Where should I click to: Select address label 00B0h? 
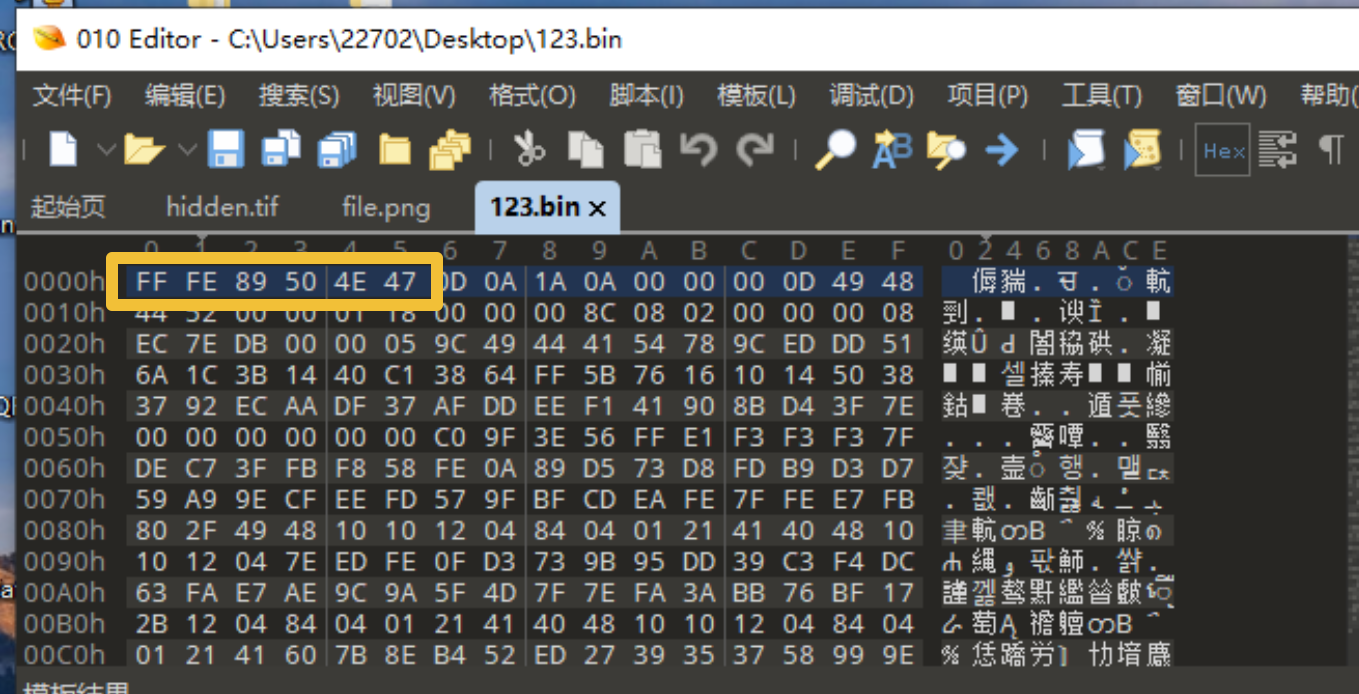click(64, 623)
